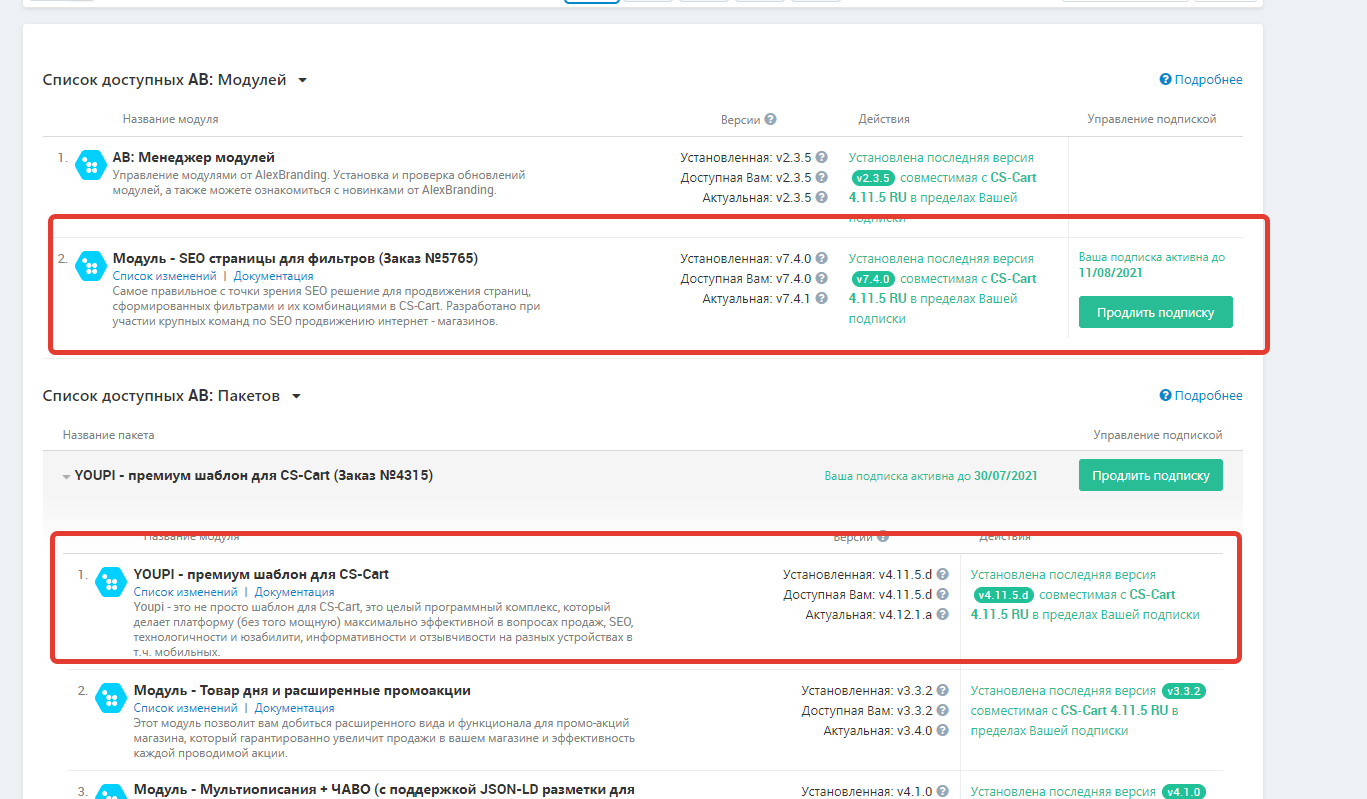Image resolution: width=1367 pixels, height=799 pixels.
Task: Click help icon beside Установленная v4.1.0
Action: coord(942,791)
